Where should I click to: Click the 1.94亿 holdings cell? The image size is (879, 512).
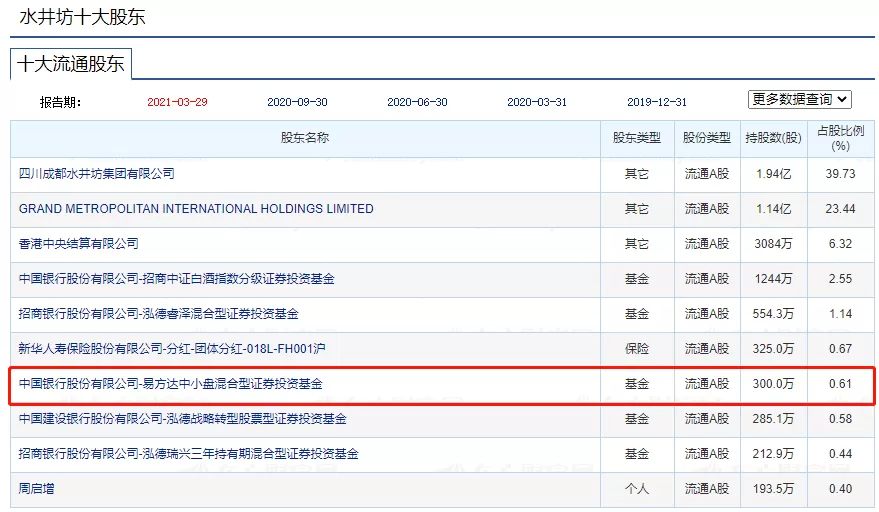click(774, 174)
